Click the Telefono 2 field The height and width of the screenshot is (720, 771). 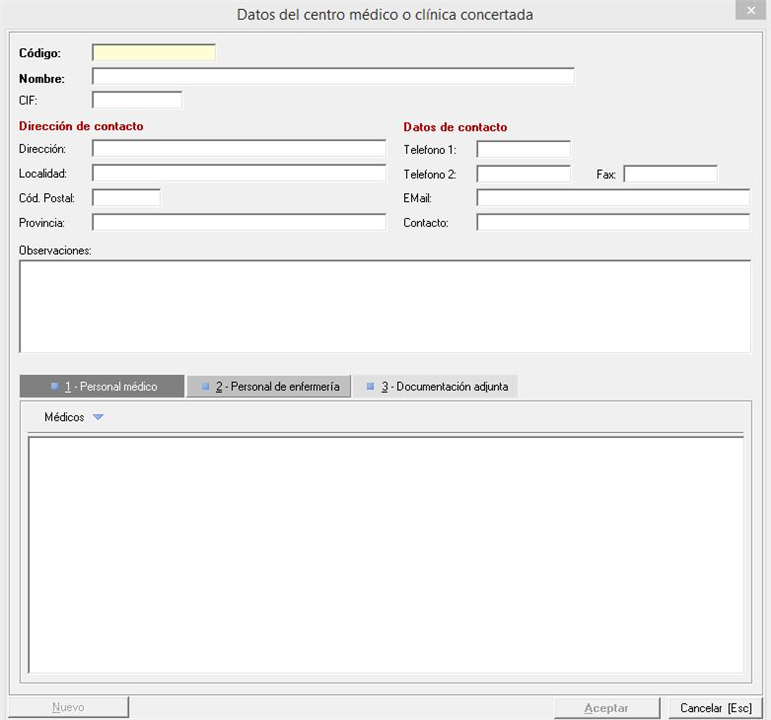click(523, 174)
